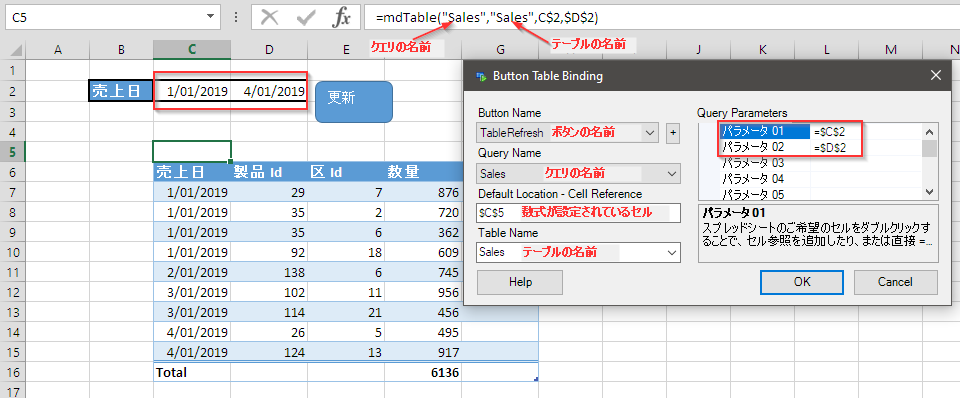Select the Total label cell
The image size is (960, 398).
[x=192, y=372]
